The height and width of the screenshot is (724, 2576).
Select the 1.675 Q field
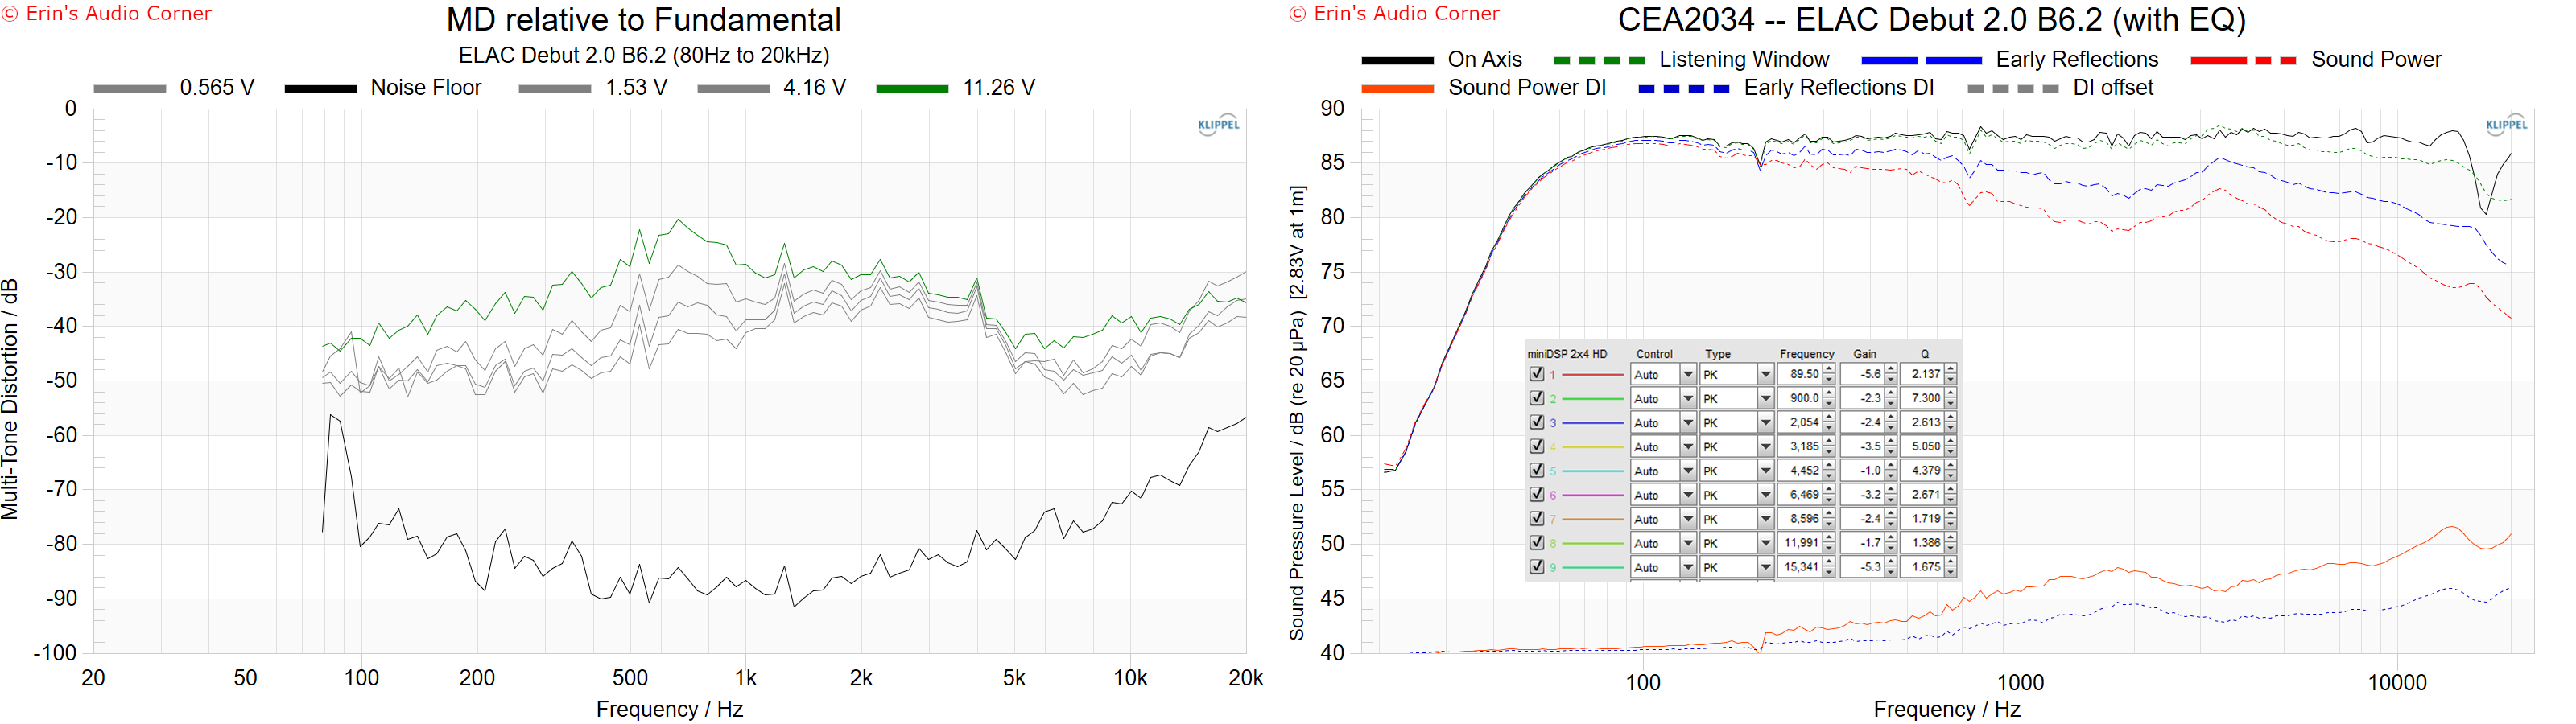click(x=1923, y=567)
